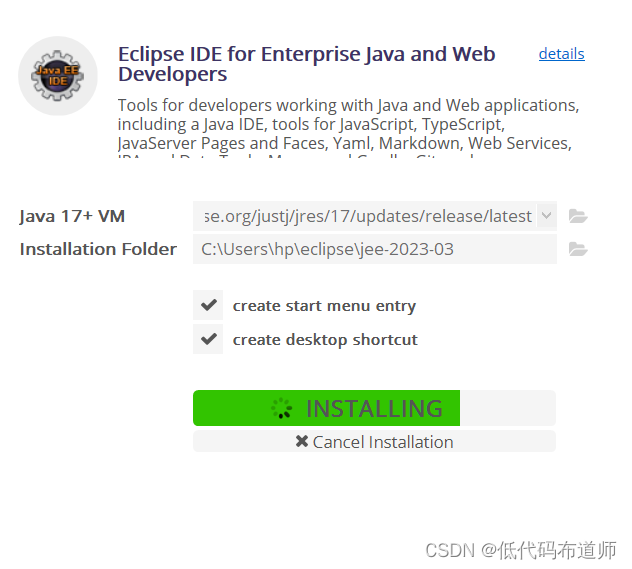The width and height of the screenshot is (632, 569).
Task: Click the Java EE IDE gear logo
Action: [x=58, y=76]
